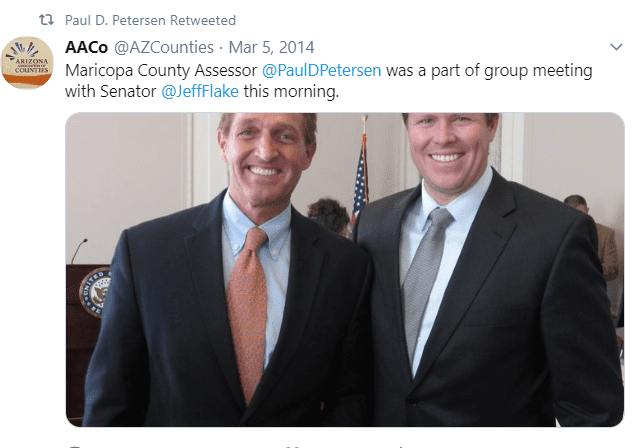Image resolution: width=640 pixels, height=448 pixels.
Task: Click the words this morning
Action: 291,91
